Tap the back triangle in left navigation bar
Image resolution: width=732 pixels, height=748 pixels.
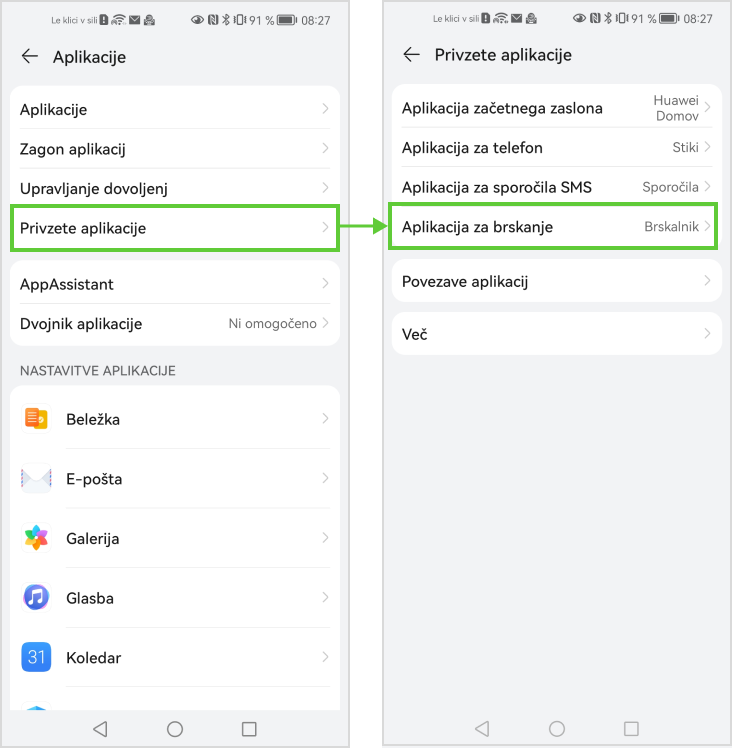(x=100, y=728)
